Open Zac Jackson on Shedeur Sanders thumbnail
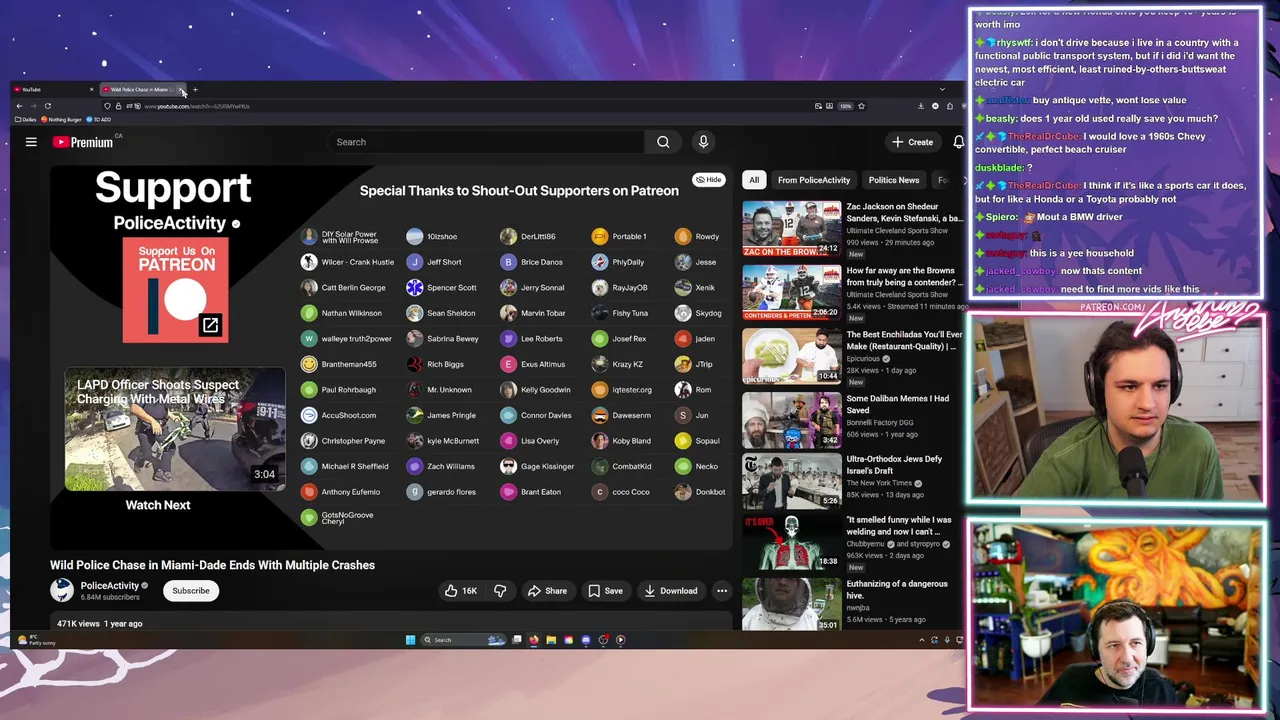 (x=792, y=228)
